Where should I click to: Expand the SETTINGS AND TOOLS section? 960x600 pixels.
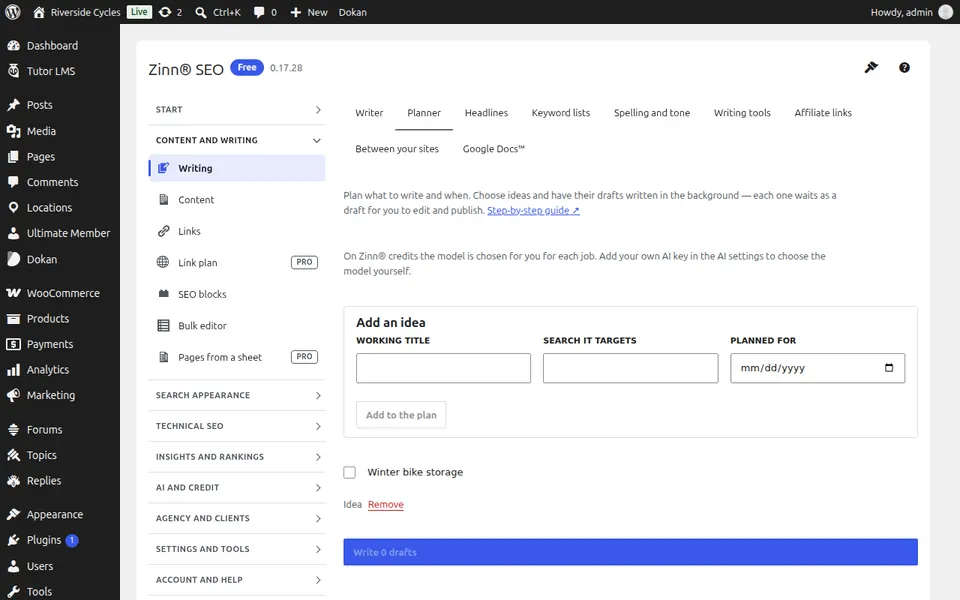[x=237, y=549]
